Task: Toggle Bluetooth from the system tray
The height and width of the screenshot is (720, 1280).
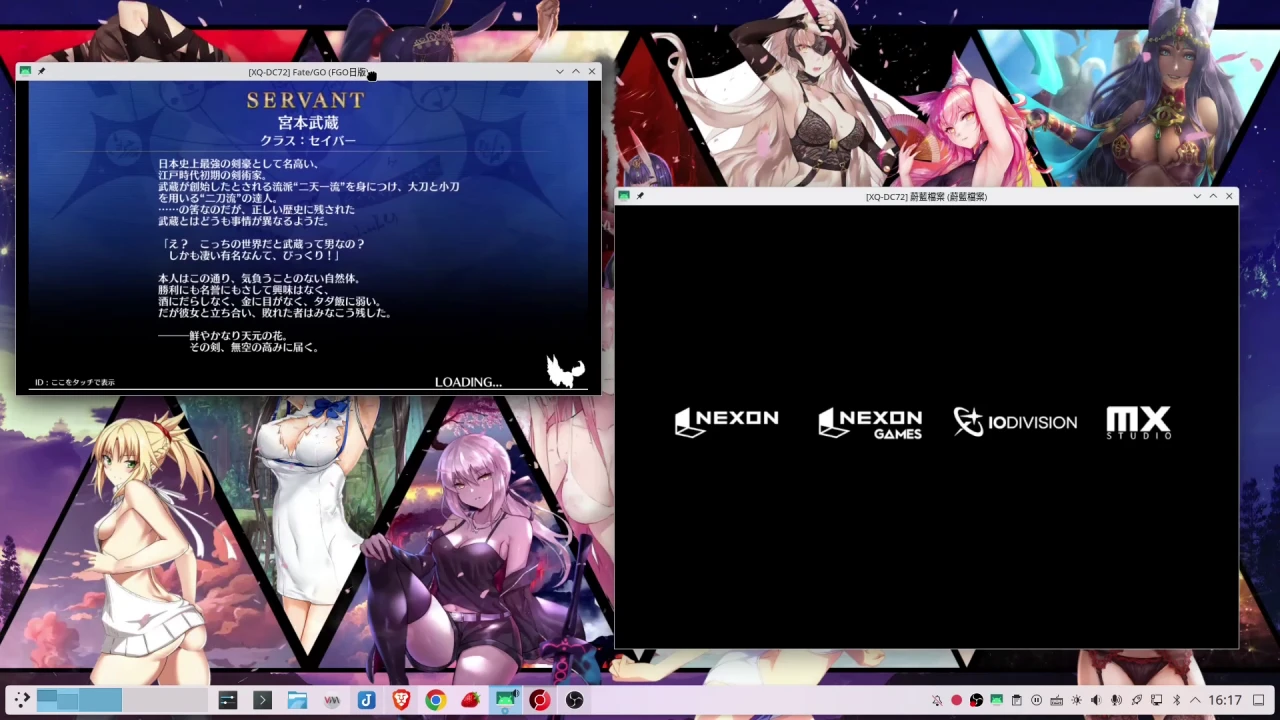Action: point(1177,701)
